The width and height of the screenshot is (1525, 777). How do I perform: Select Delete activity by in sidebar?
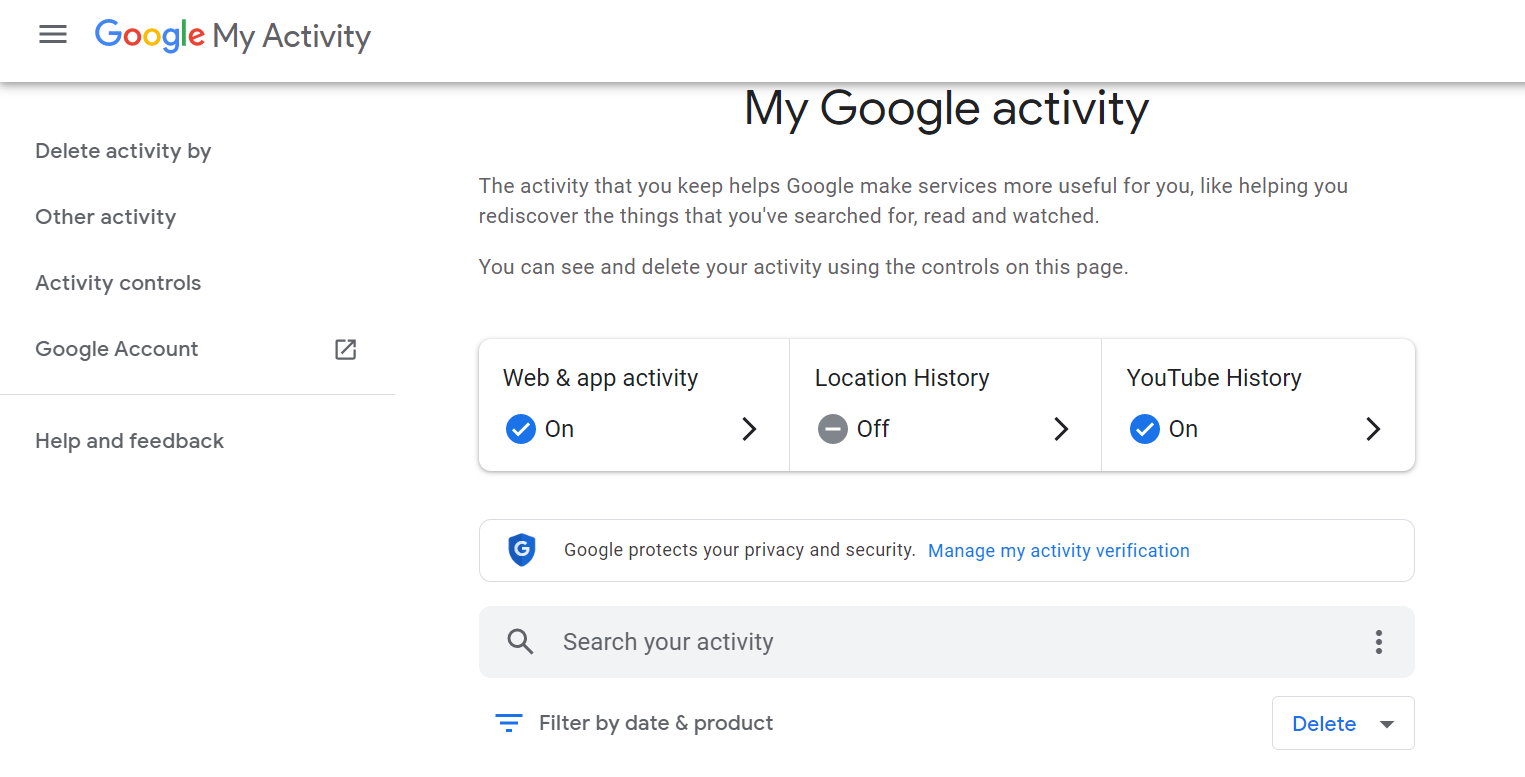123,151
